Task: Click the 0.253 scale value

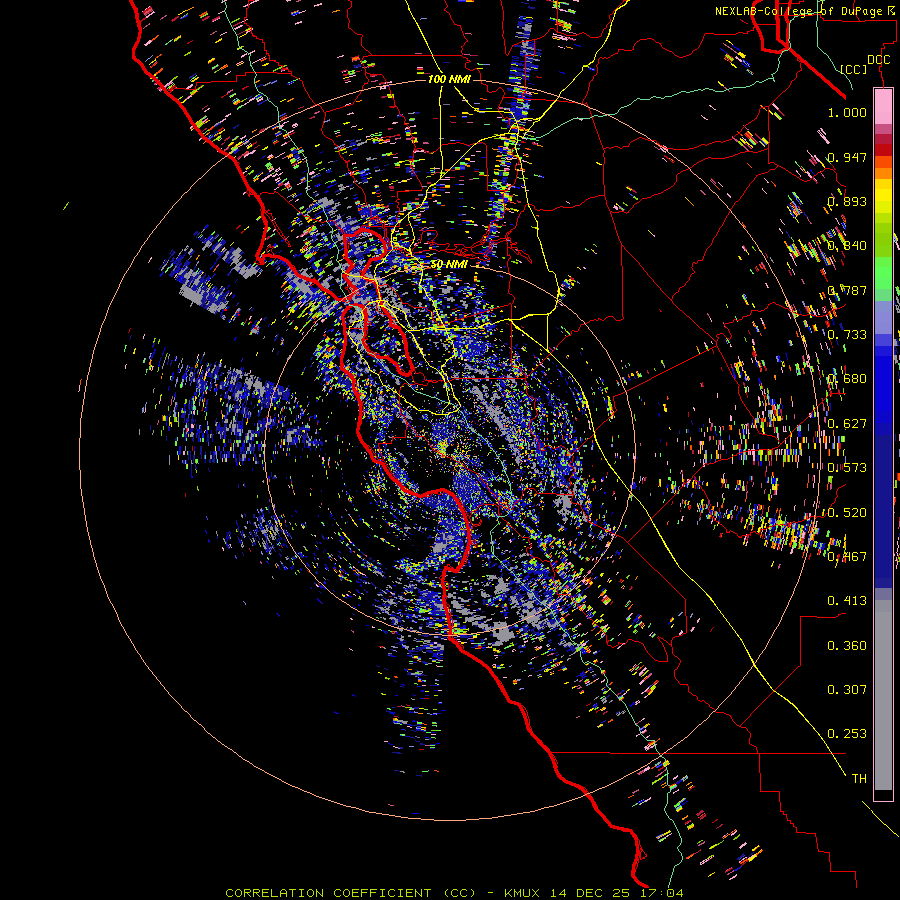Action: coord(847,734)
